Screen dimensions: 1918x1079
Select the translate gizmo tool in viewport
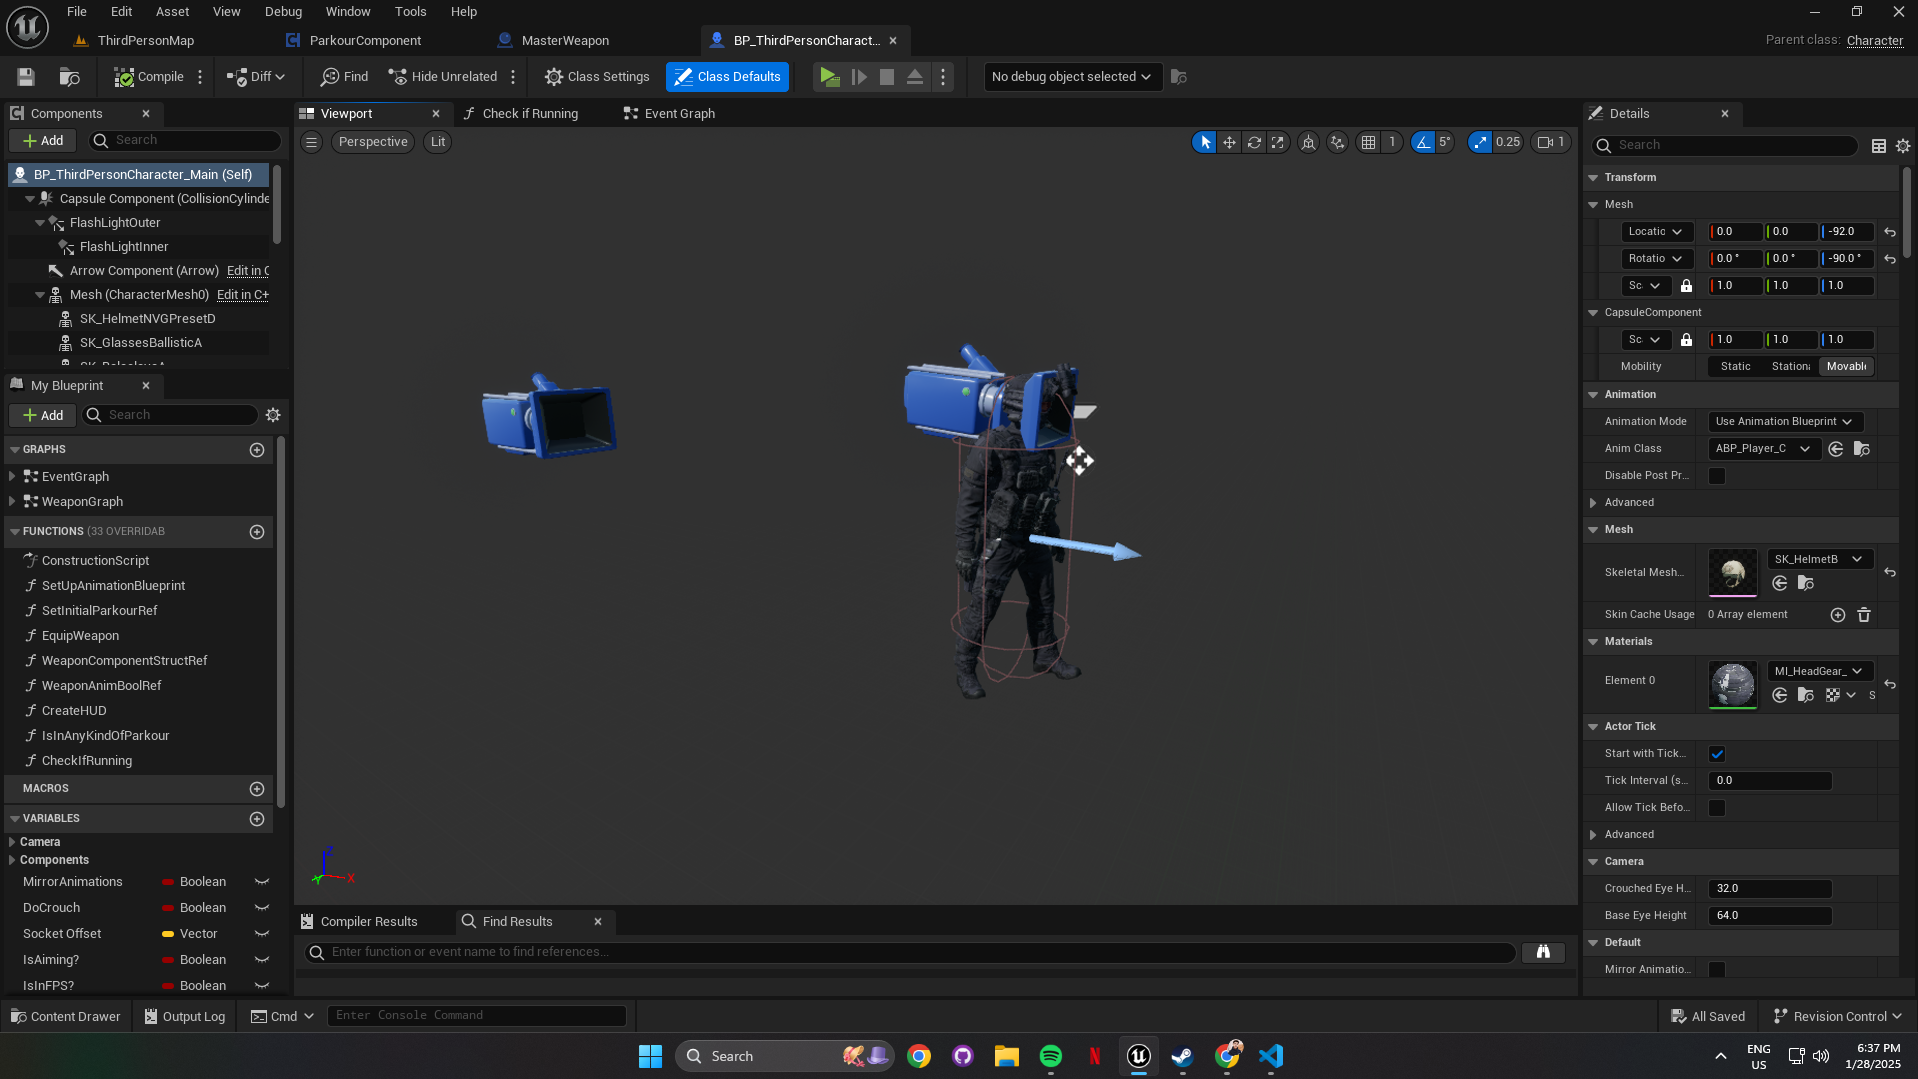[x=1229, y=142]
